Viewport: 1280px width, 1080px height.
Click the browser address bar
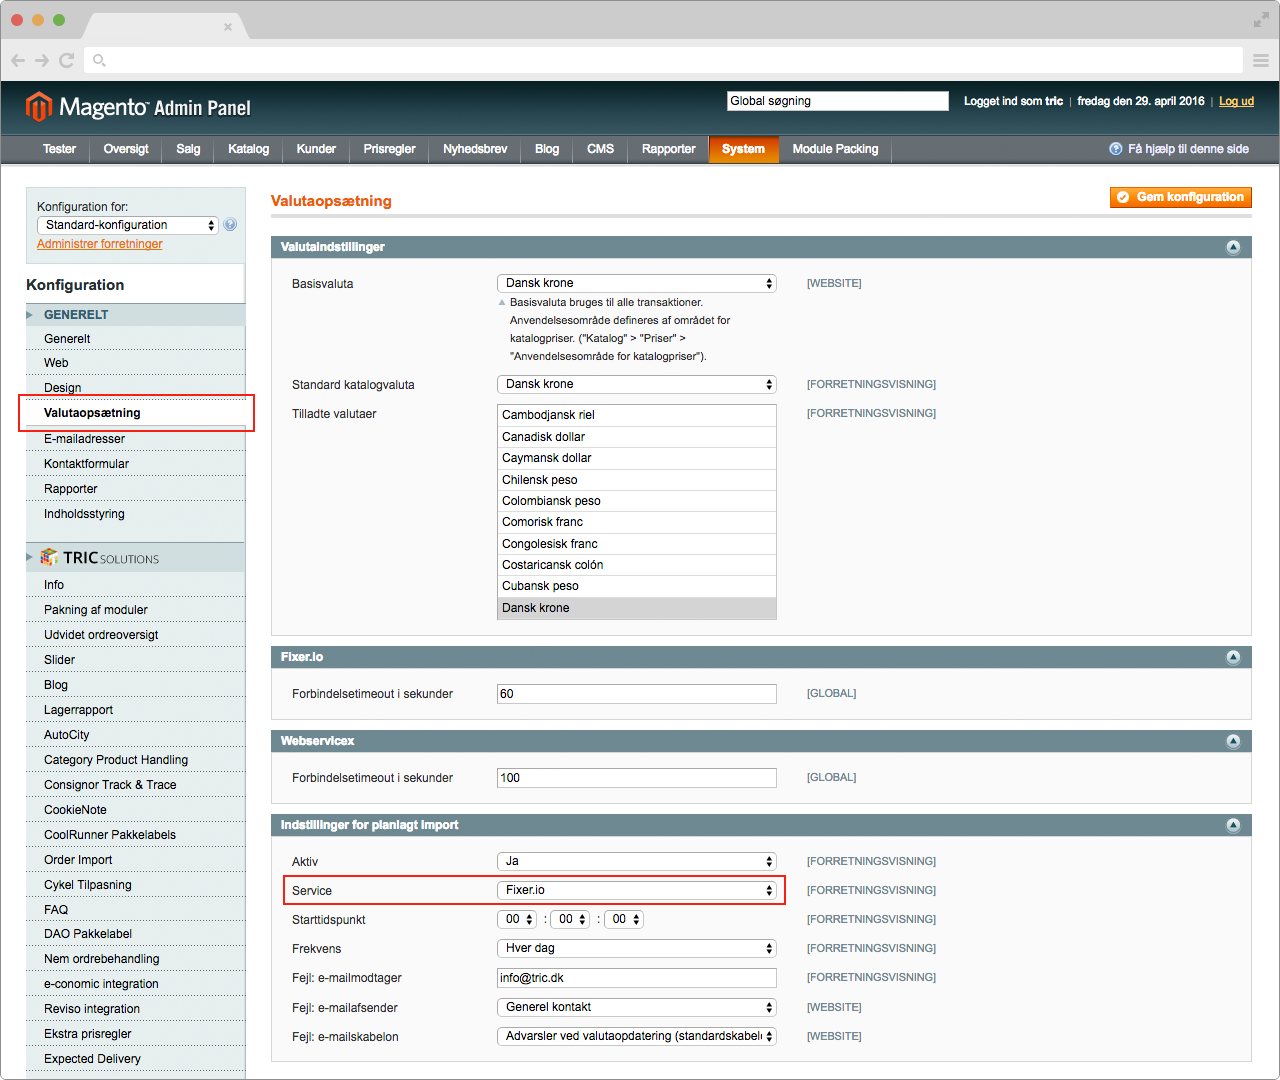pyautogui.click(x=663, y=60)
